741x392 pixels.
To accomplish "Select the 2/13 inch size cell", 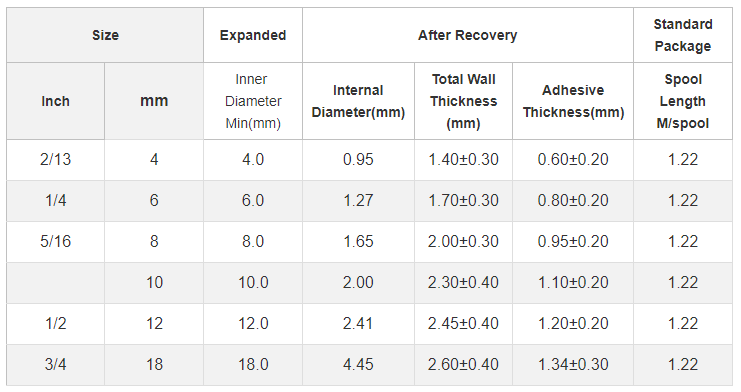I will 55,160.
